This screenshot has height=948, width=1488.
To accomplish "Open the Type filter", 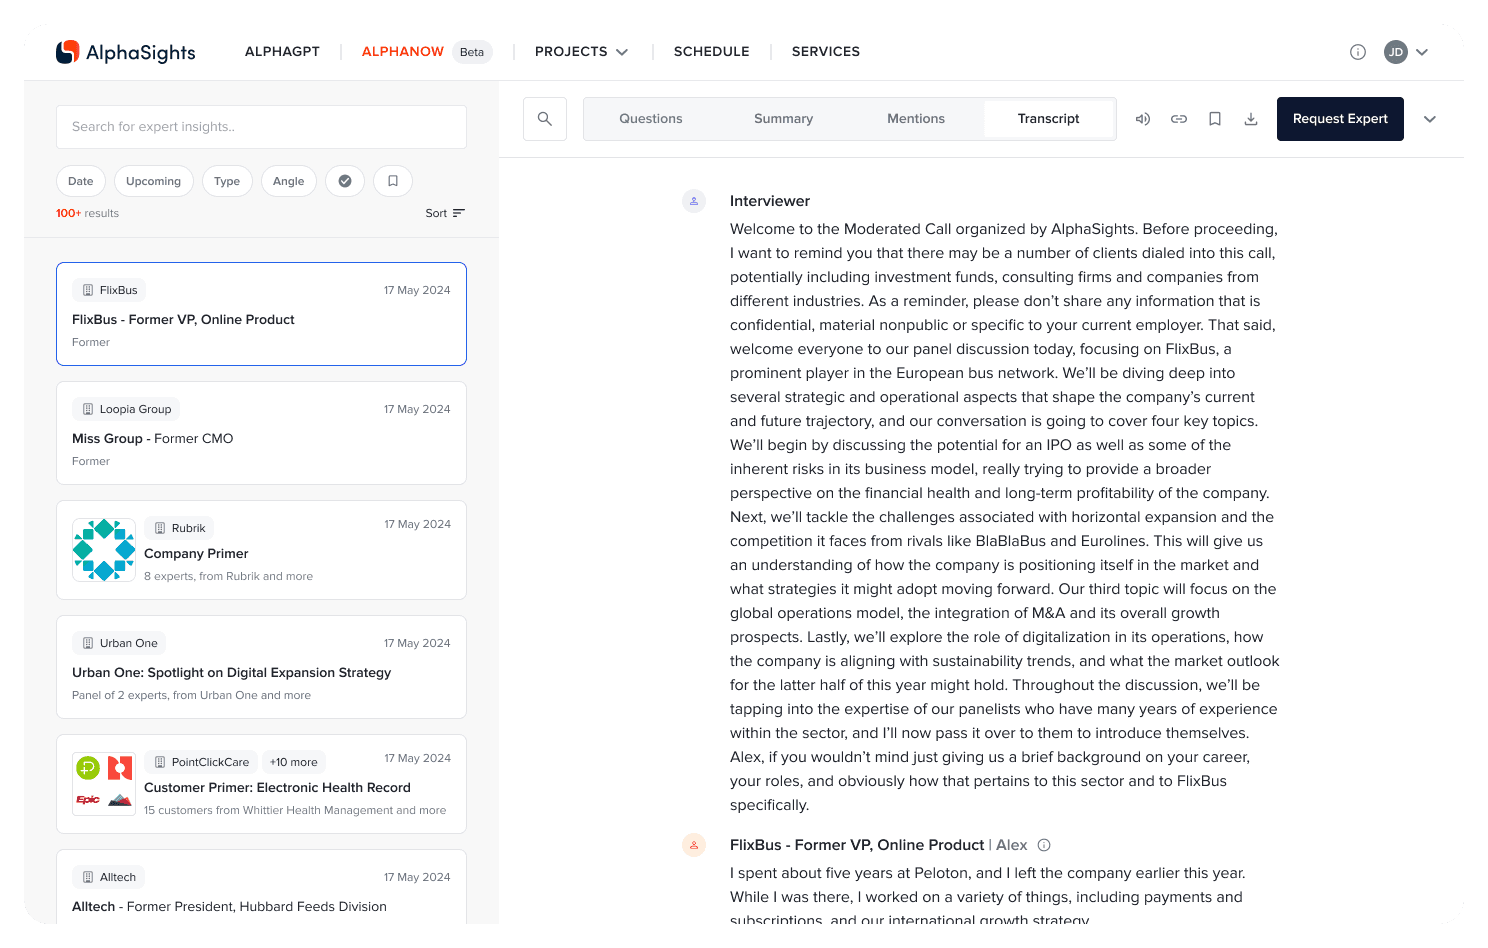I will pyautogui.click(x=227, y=181).
